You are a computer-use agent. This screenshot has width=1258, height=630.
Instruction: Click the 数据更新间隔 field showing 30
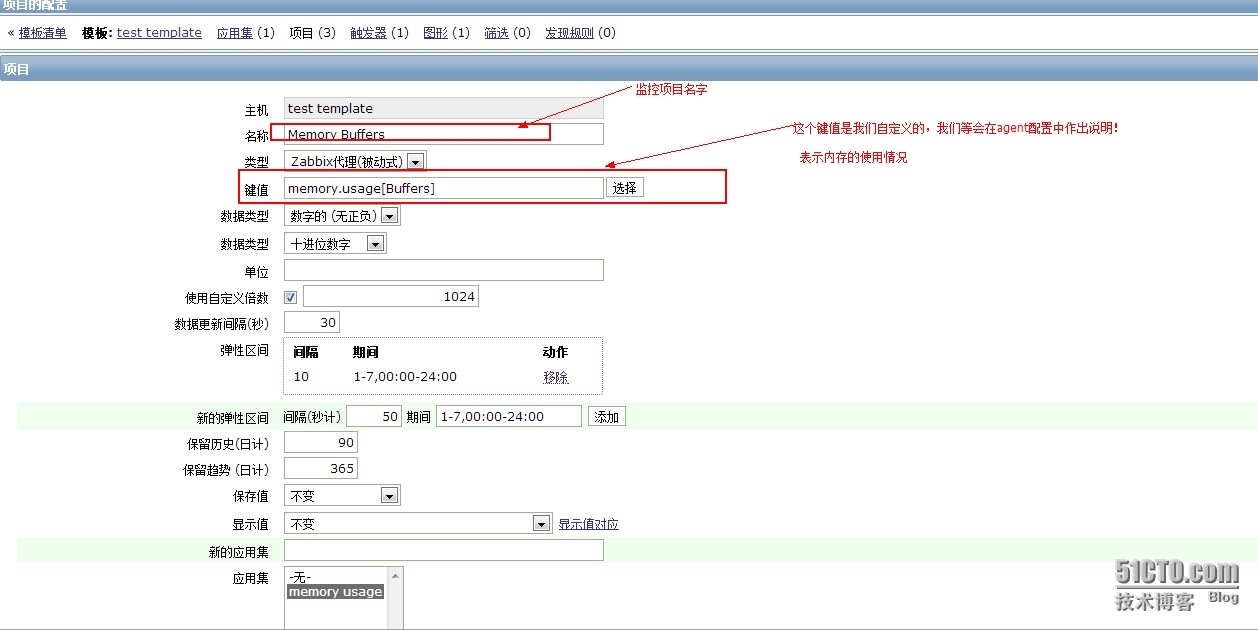tap(312, 323)
